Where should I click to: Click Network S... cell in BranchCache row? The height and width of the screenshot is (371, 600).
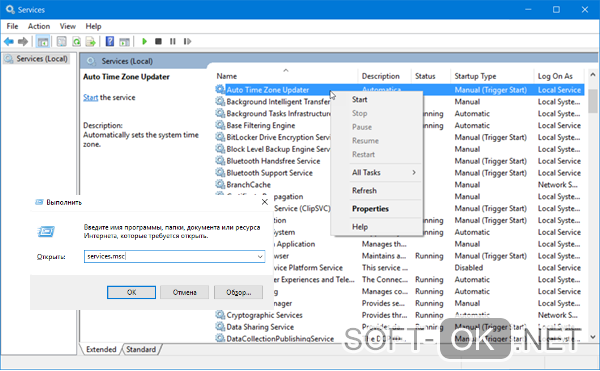point(558,184)
